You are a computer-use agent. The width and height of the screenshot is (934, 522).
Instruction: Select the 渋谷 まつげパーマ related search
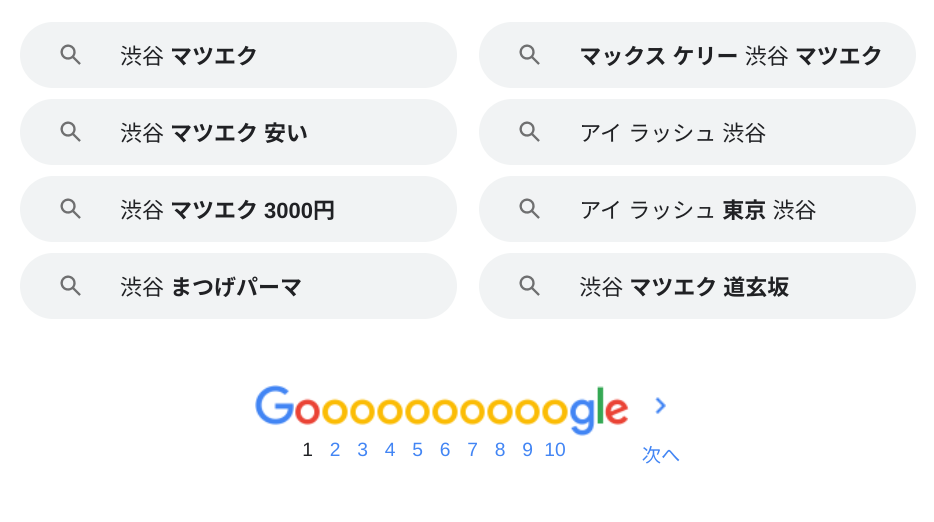coord(238,286)
